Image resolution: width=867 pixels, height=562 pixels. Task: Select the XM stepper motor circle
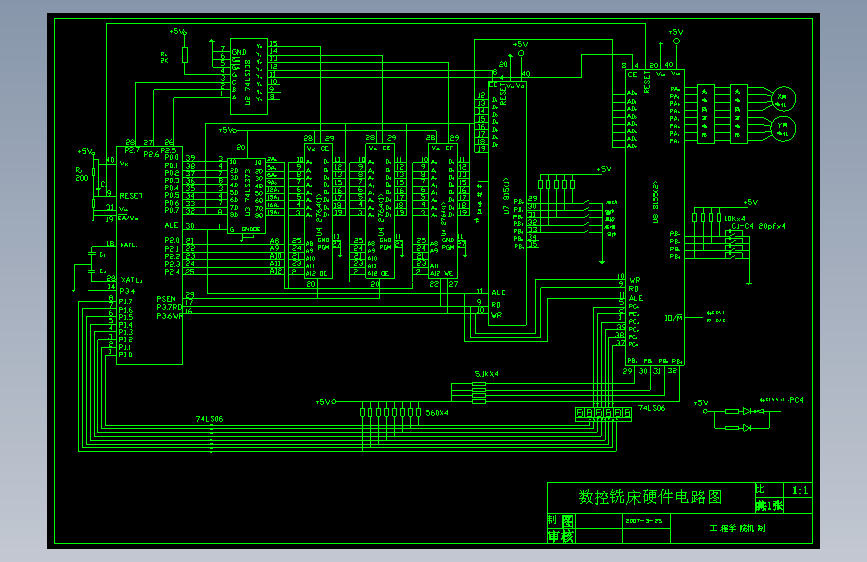[x=783, y=100]
